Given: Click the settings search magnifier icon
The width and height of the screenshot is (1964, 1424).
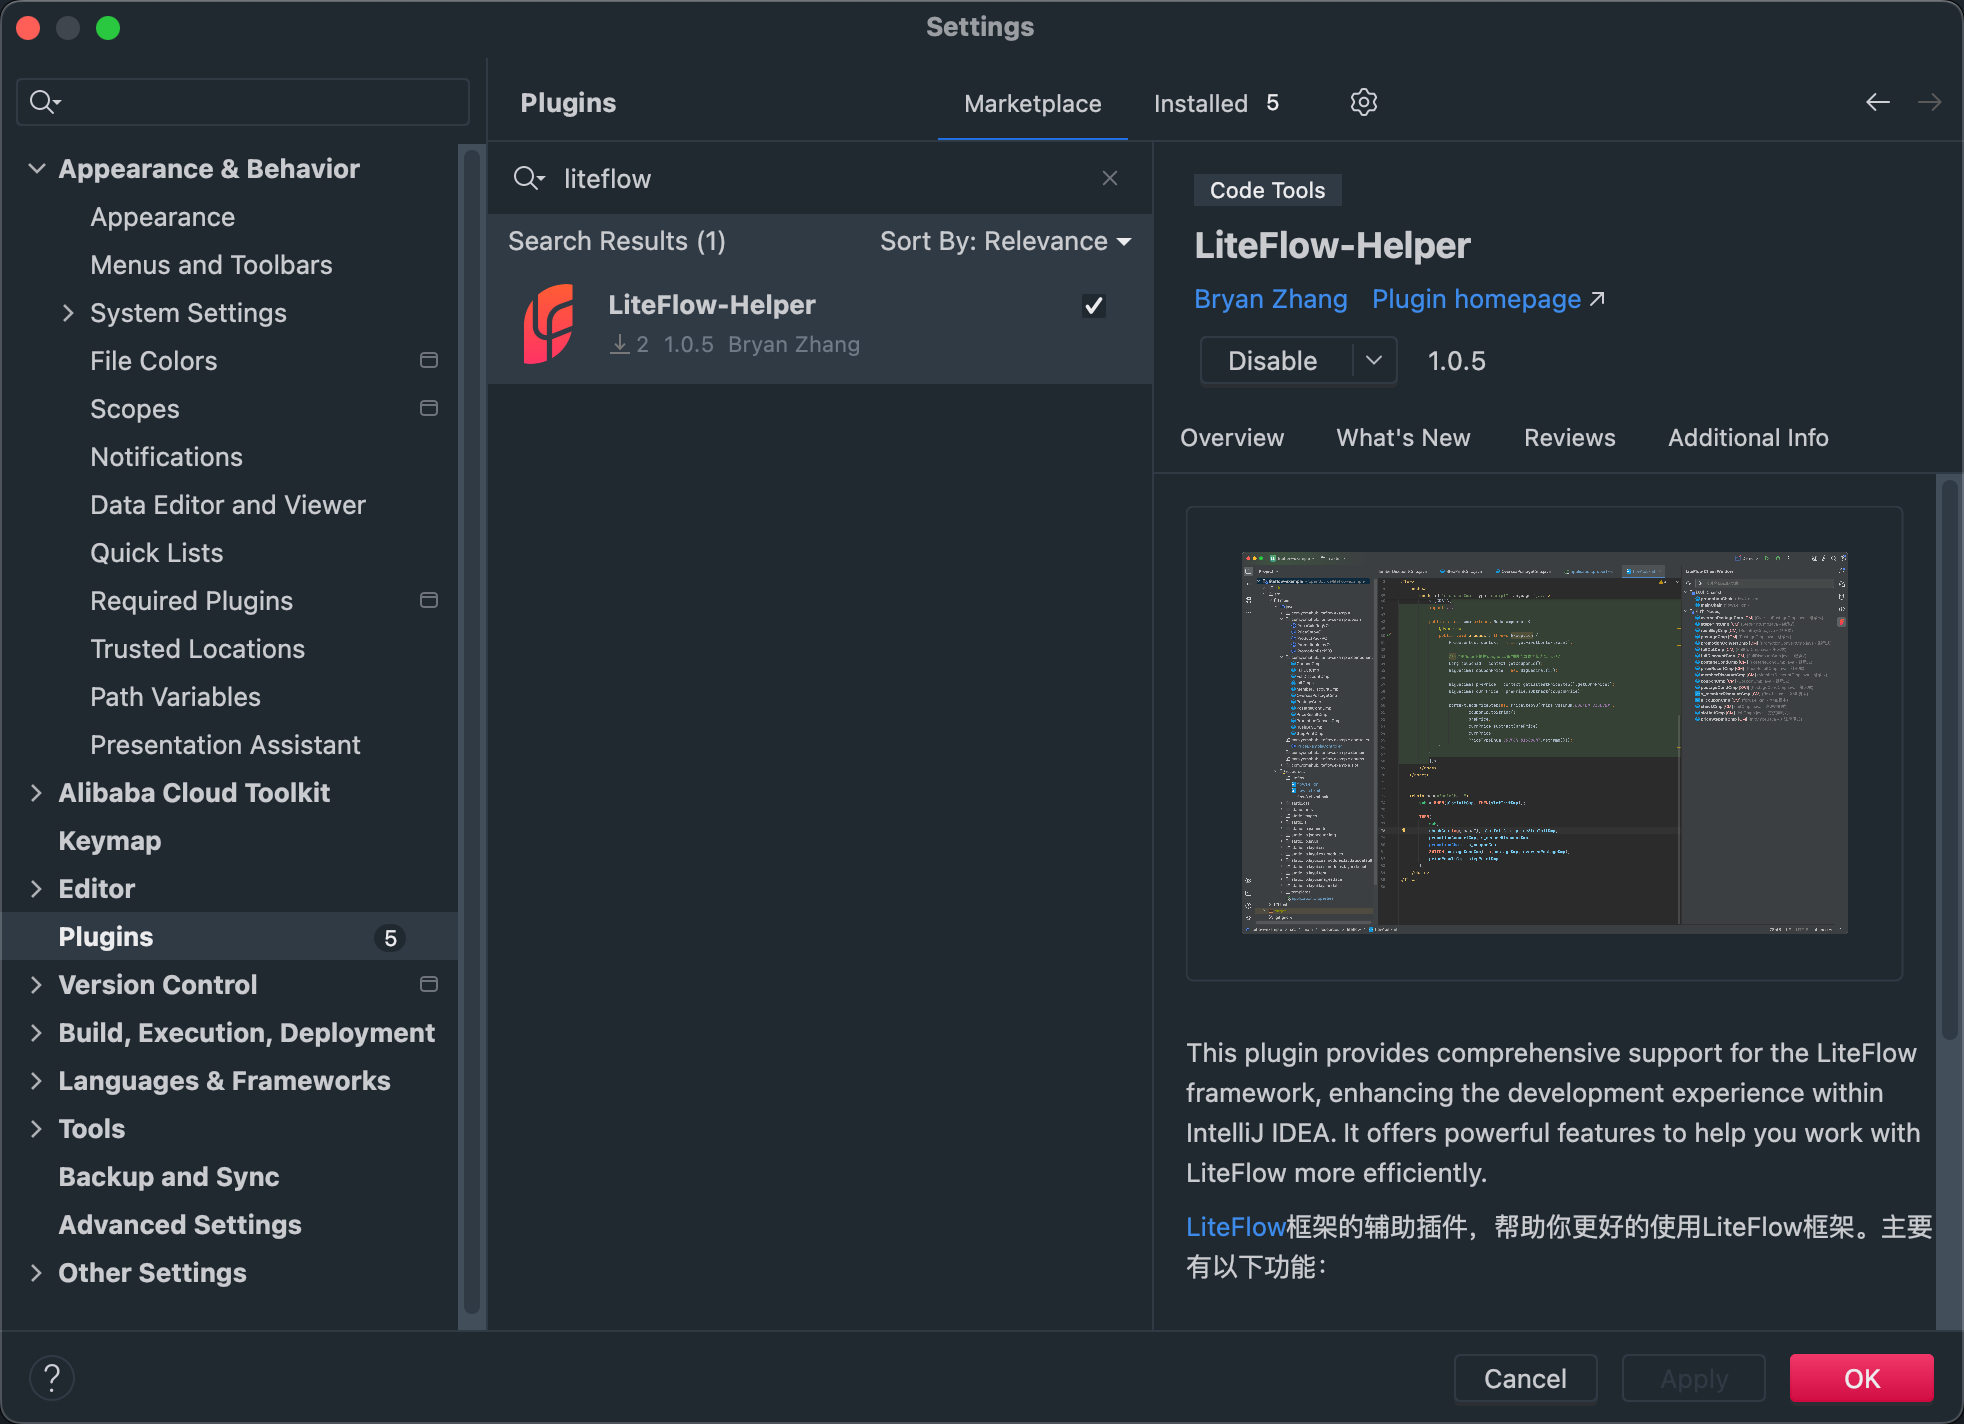Looking at the screenshot, I should coord(45,102).
